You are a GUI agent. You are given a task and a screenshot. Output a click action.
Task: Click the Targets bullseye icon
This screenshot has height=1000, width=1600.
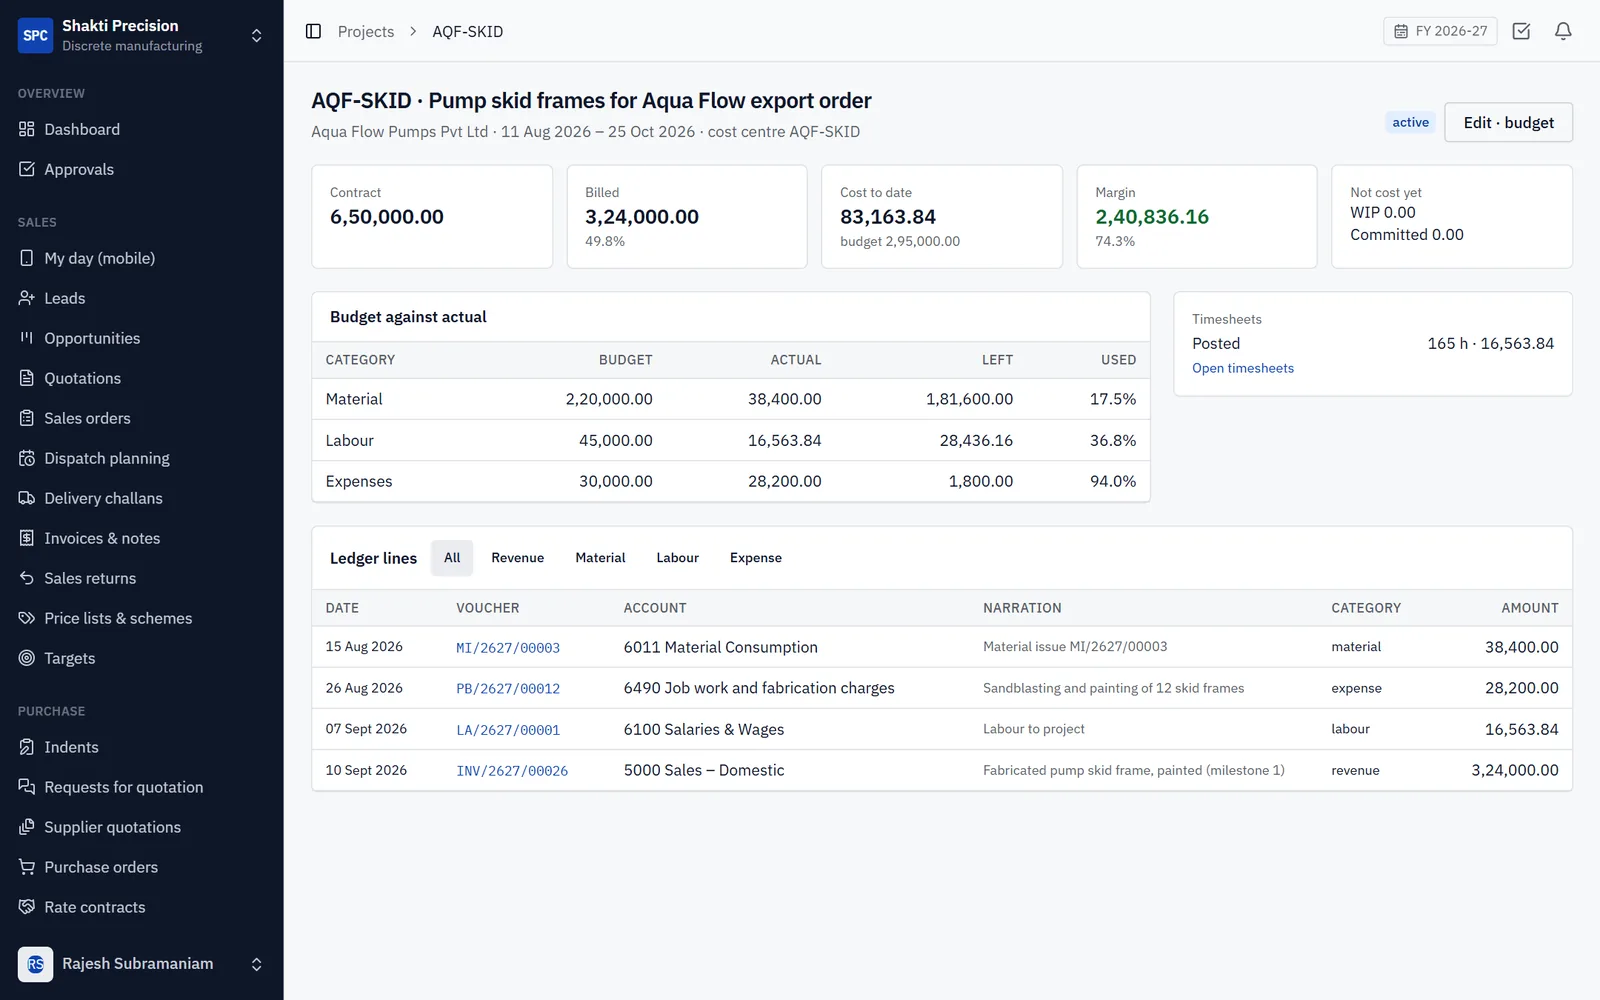[x=27, y=658]
